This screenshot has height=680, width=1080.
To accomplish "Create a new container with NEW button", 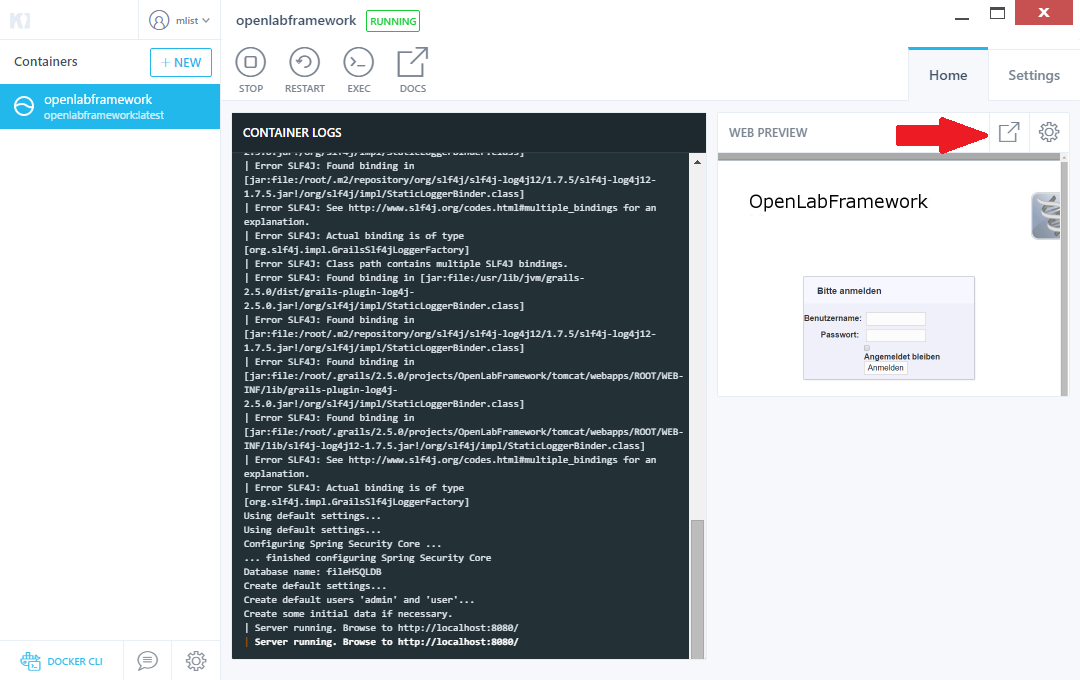I will pyautogui.click(x=180, y=62).
